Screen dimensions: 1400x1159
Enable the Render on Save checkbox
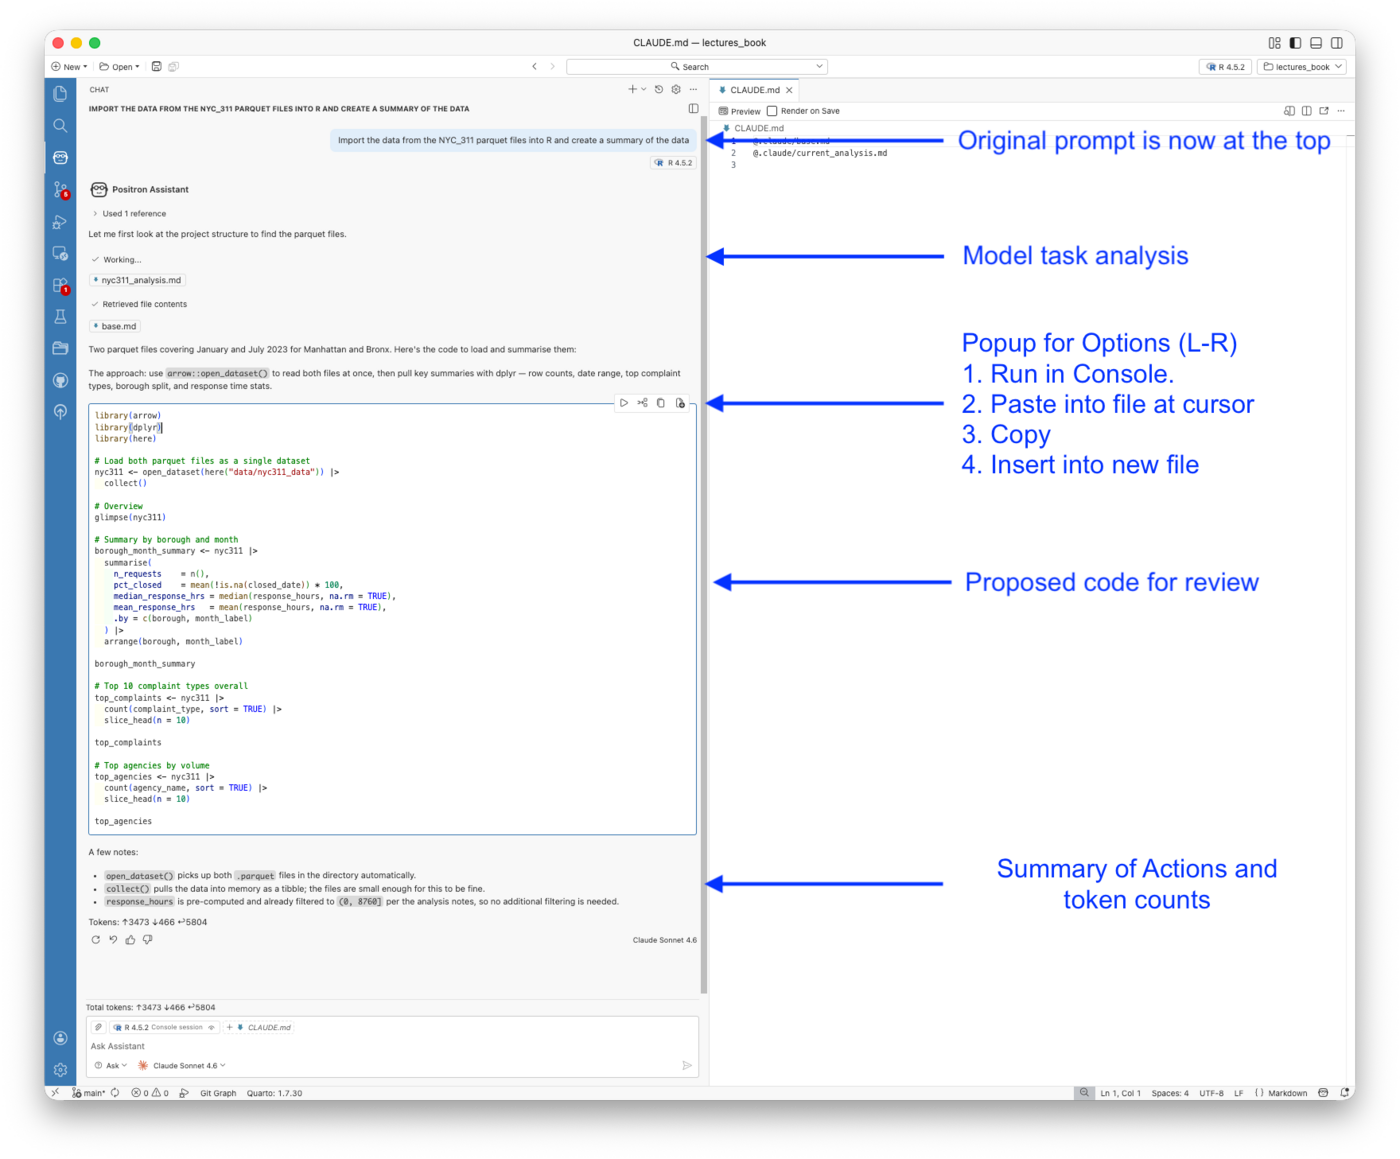point(772,111)
